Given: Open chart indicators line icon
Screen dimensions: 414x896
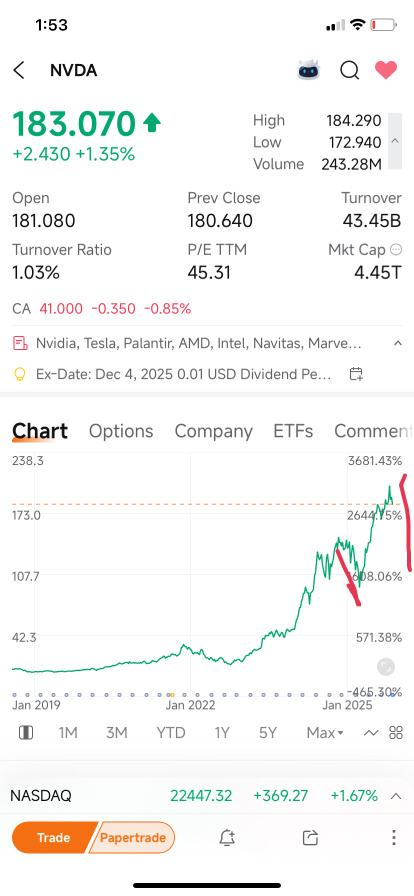Looking at the screenshot, I should pos(371,733).
